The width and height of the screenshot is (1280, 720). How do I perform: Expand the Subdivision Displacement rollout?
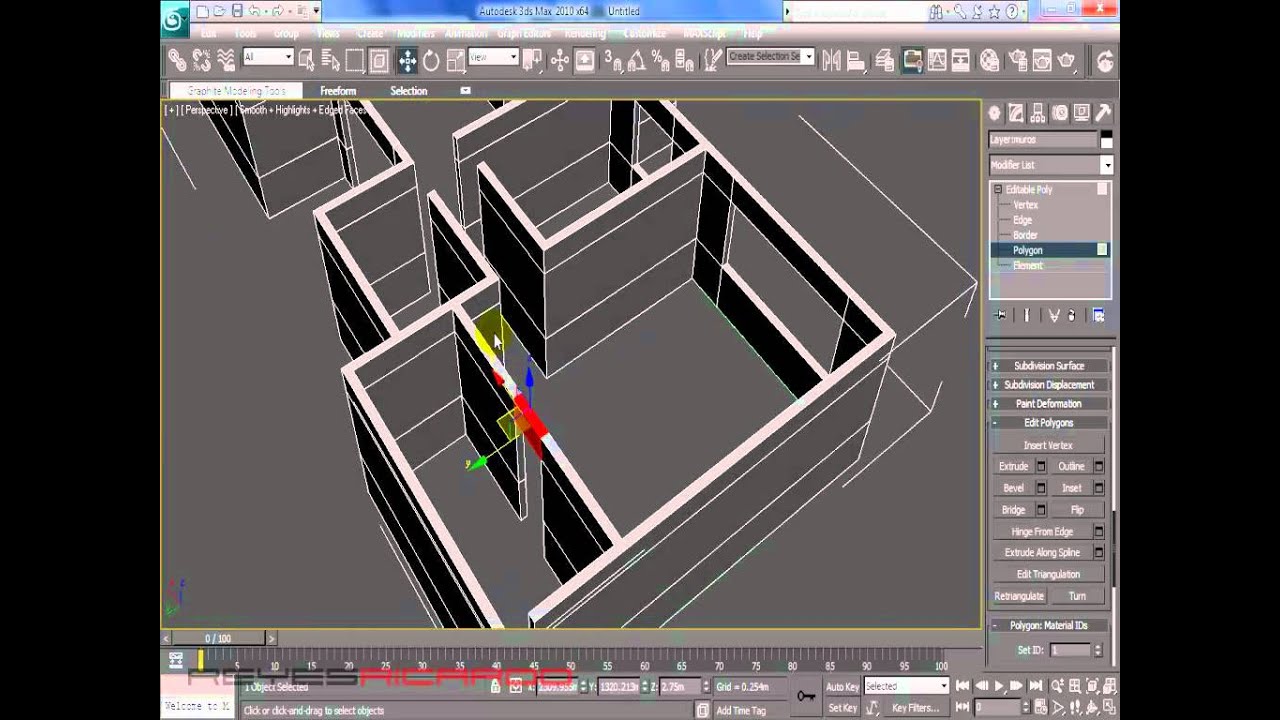1049,385
